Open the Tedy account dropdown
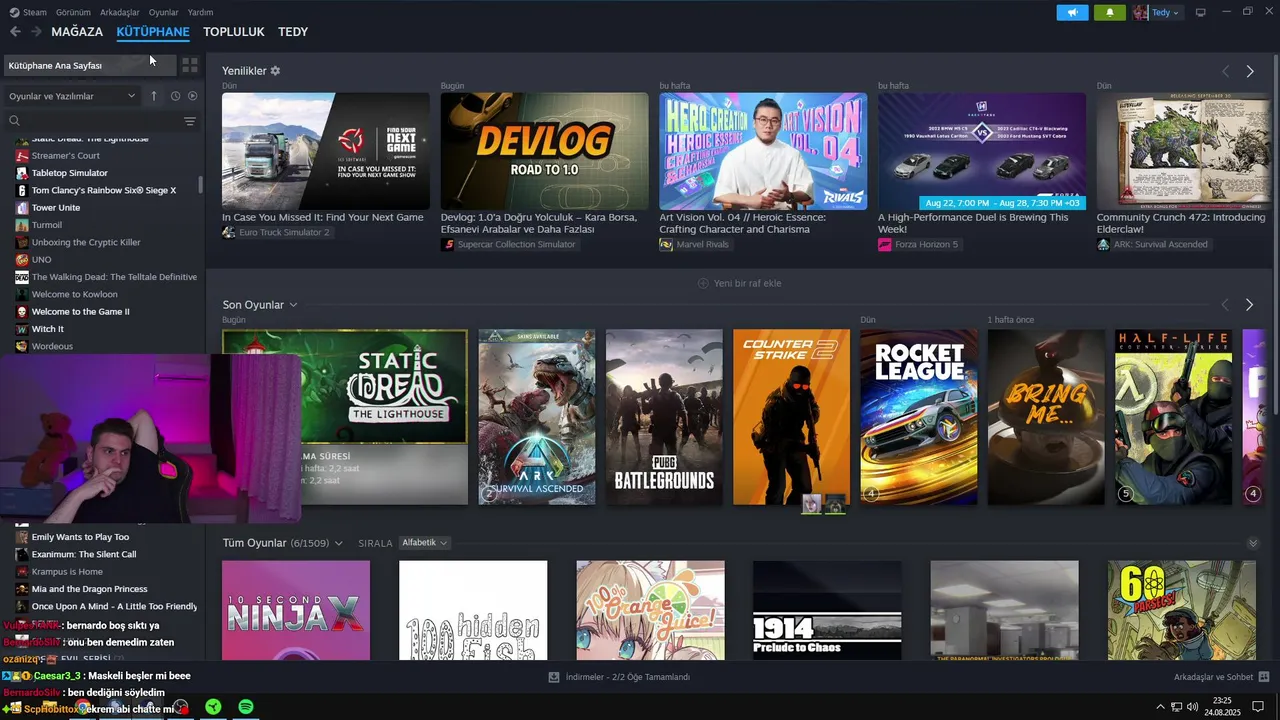This screenshot has height=720, width=1280. point(1157,12)
